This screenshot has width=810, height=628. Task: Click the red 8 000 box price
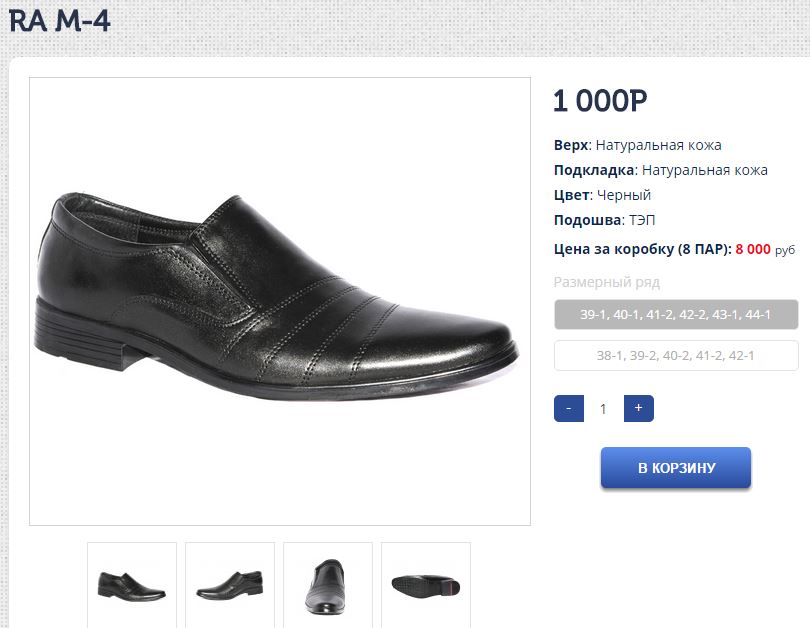754,249
